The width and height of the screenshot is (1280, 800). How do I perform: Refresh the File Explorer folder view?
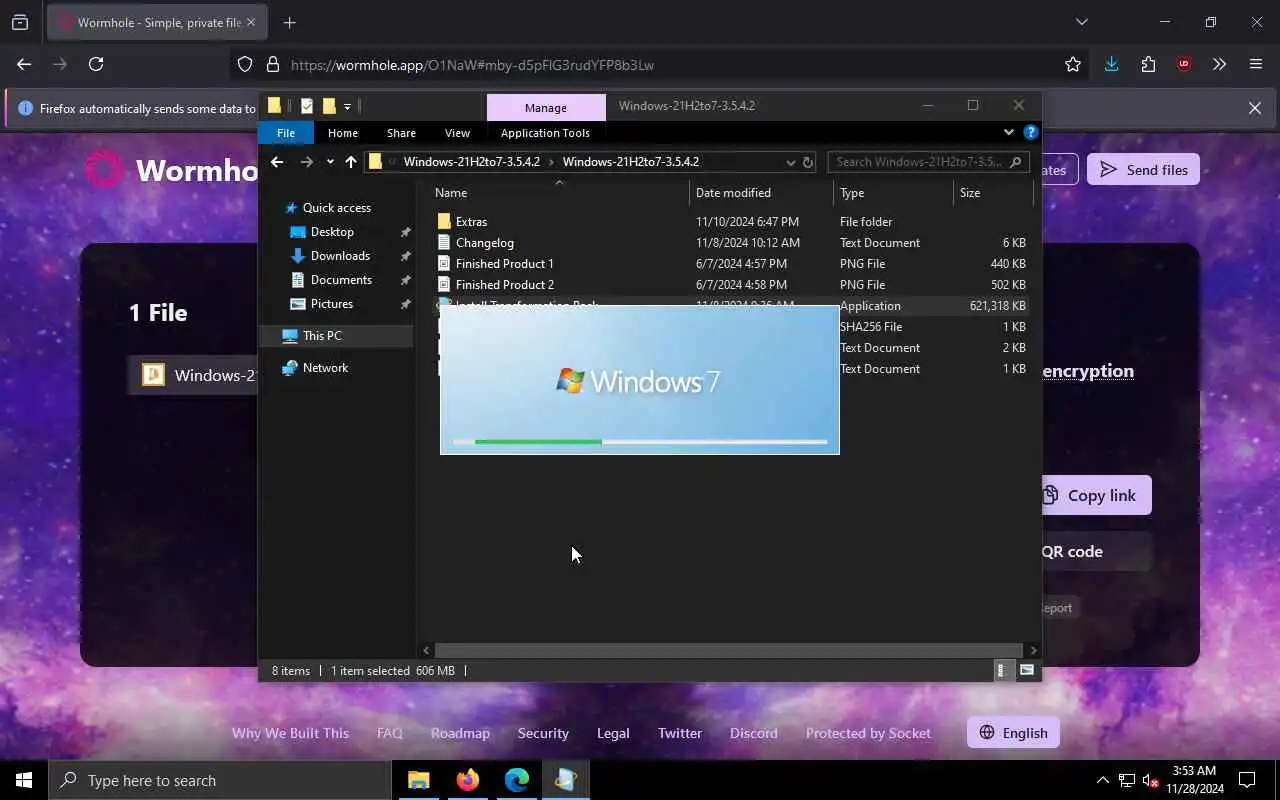[x=808, y=162]
